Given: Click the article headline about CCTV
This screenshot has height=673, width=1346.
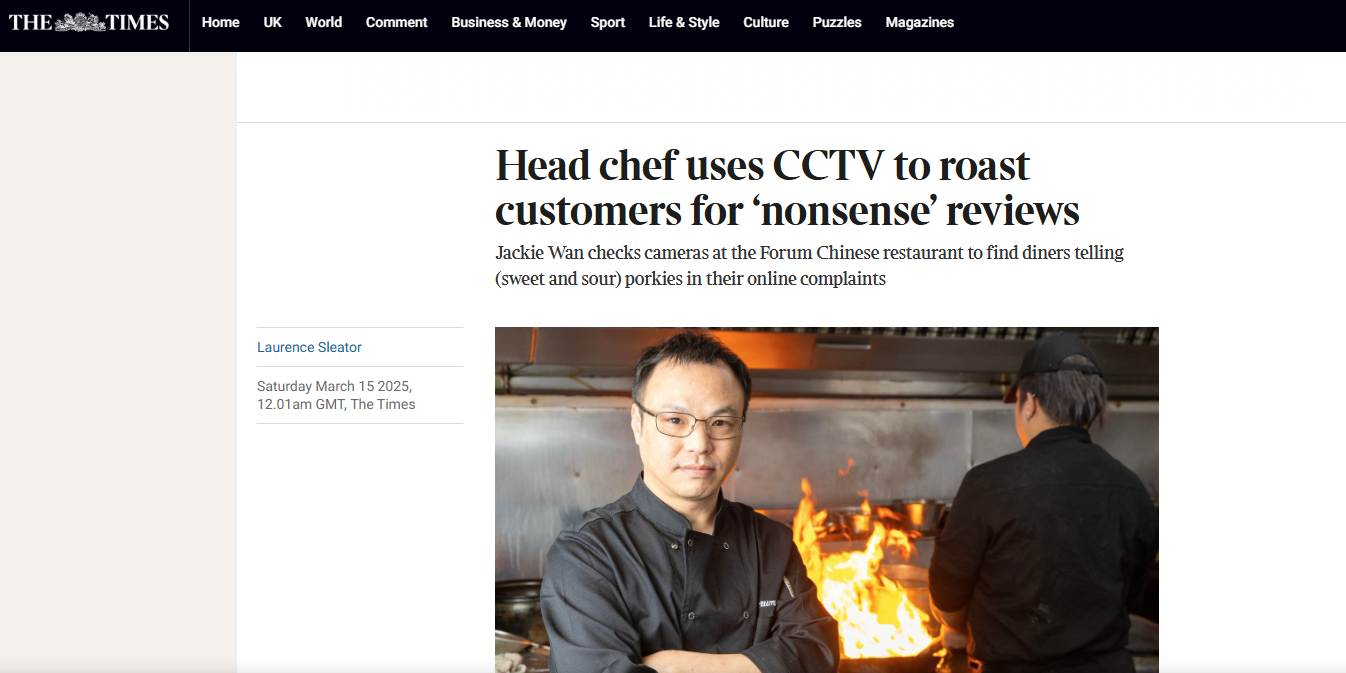Looking at the screenshot, I should click(x=787, y=188).
